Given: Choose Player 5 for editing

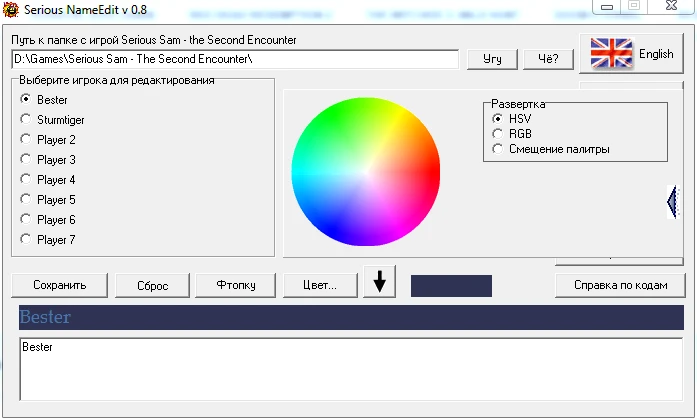Looking at the screenshot, I should [26, 200].
